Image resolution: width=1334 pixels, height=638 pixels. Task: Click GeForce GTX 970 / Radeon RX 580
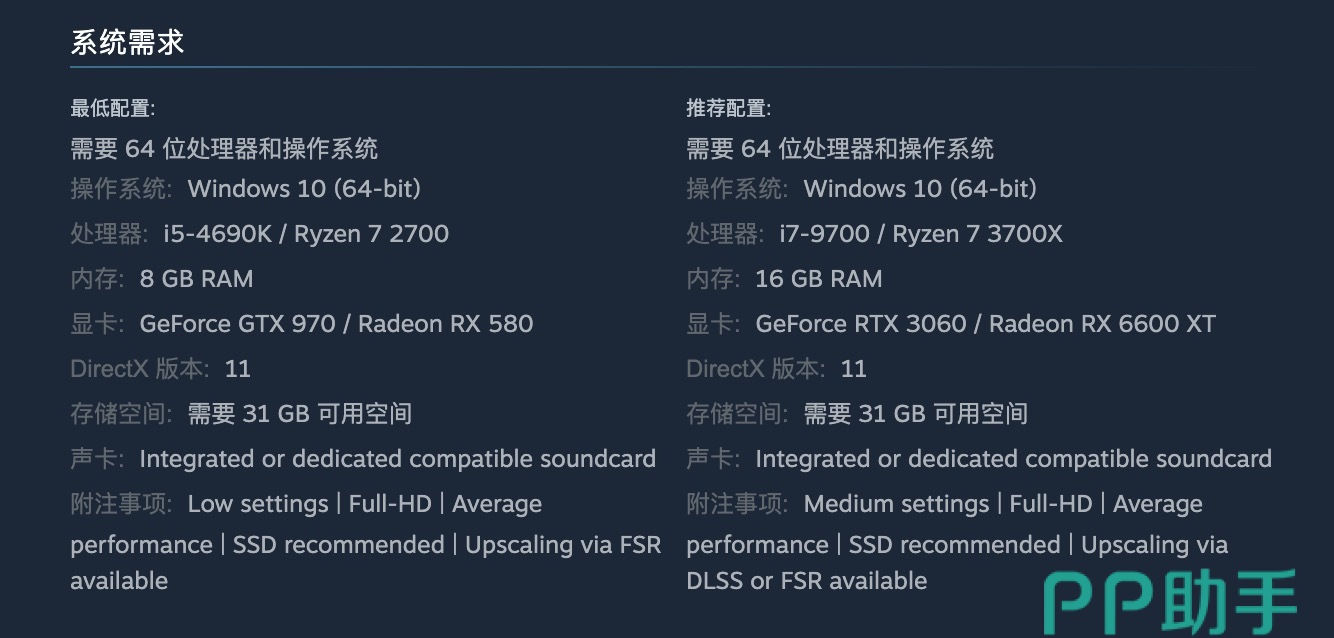tap(336, 324)
